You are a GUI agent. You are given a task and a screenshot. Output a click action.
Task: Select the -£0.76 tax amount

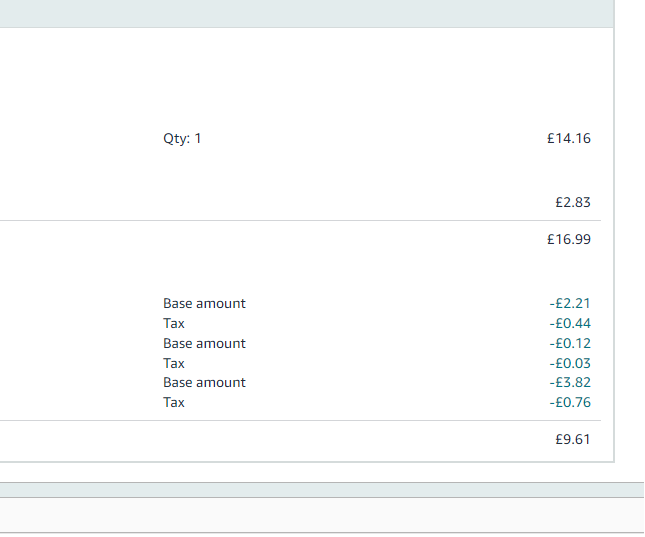570,402
